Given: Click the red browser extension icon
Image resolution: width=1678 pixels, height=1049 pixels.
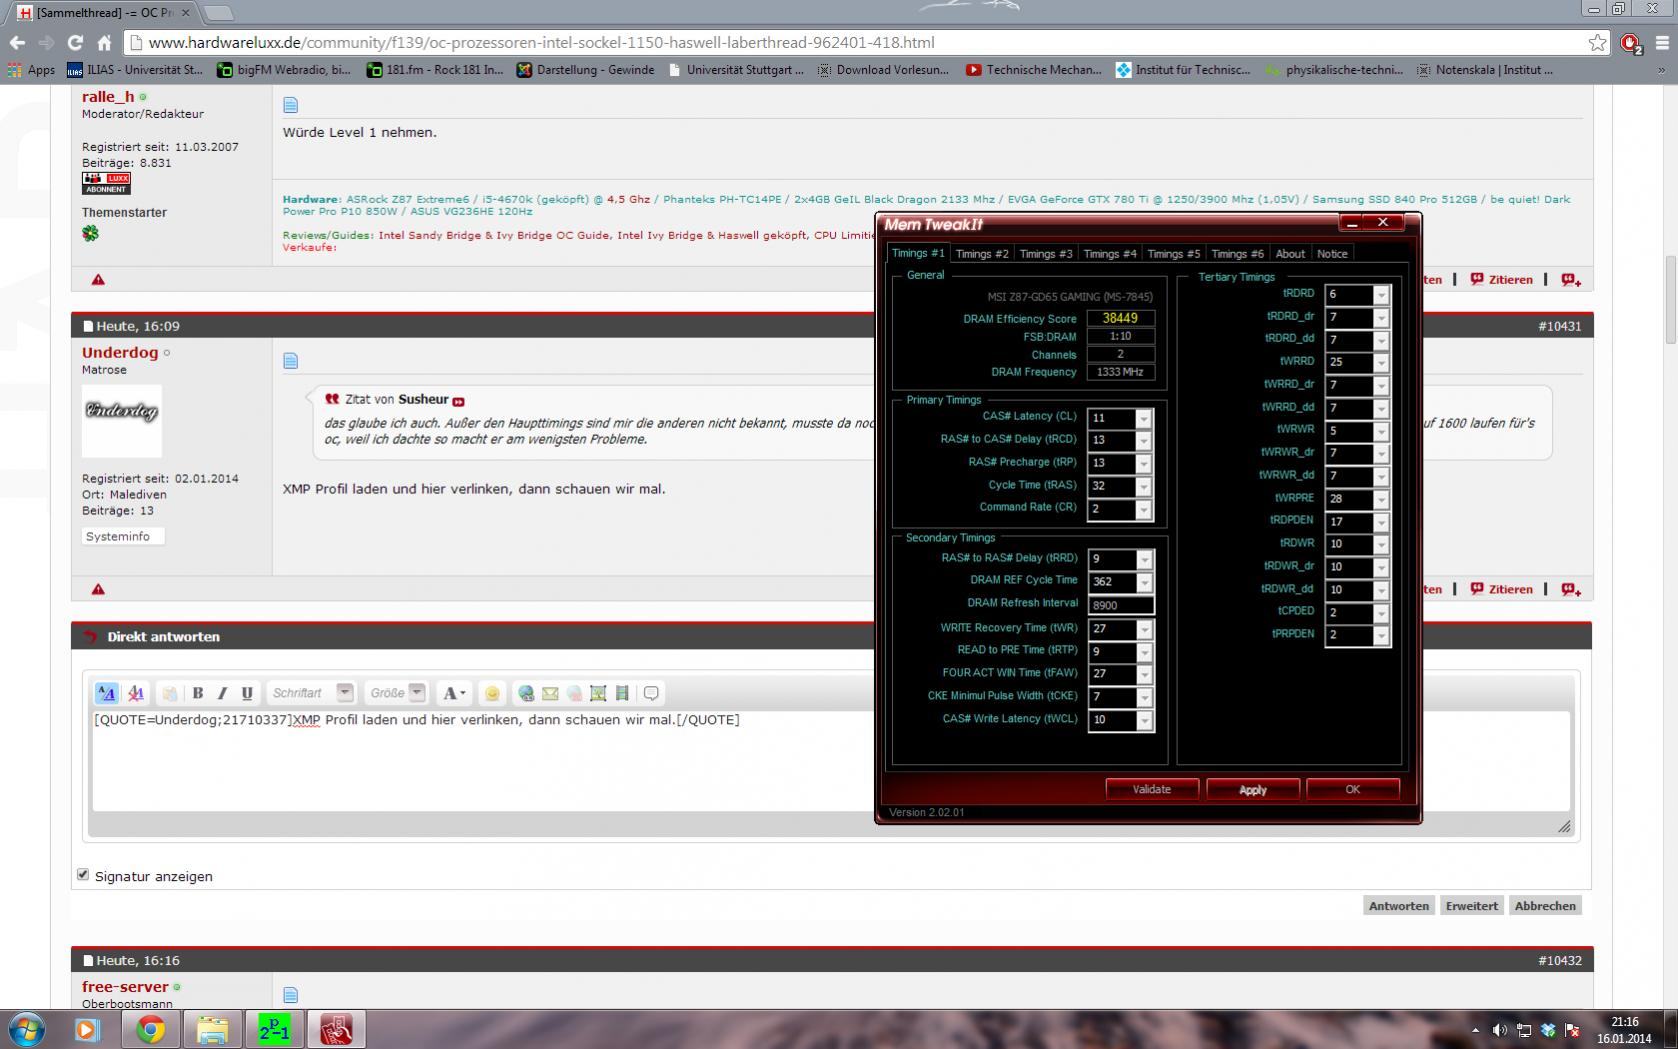Looking at the screenshot, I should pyautogui.click(x=1631, y=43).
